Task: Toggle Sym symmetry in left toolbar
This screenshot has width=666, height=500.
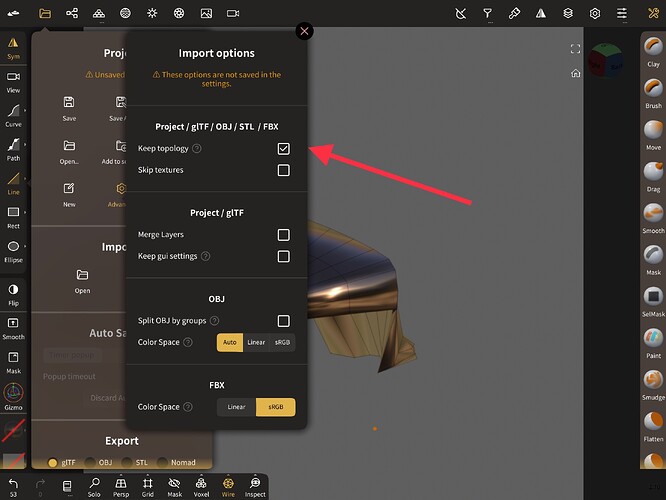Action: pyautogui.click(x=13, y=48)
